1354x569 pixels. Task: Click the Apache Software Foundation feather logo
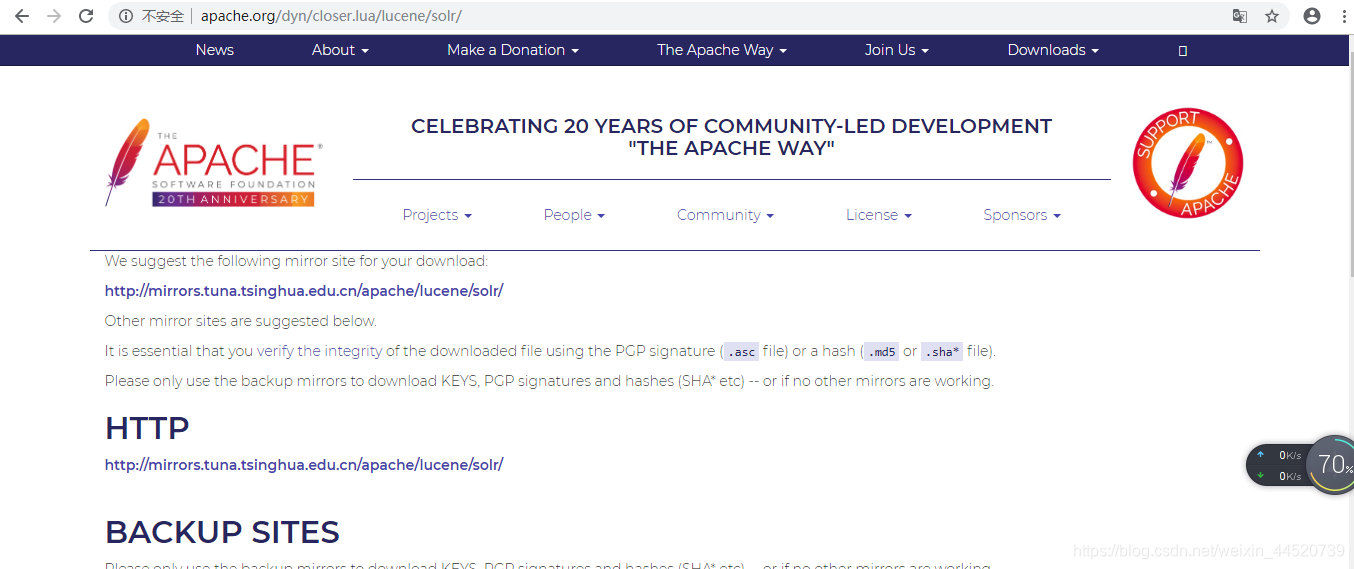(x=213, y=163)
